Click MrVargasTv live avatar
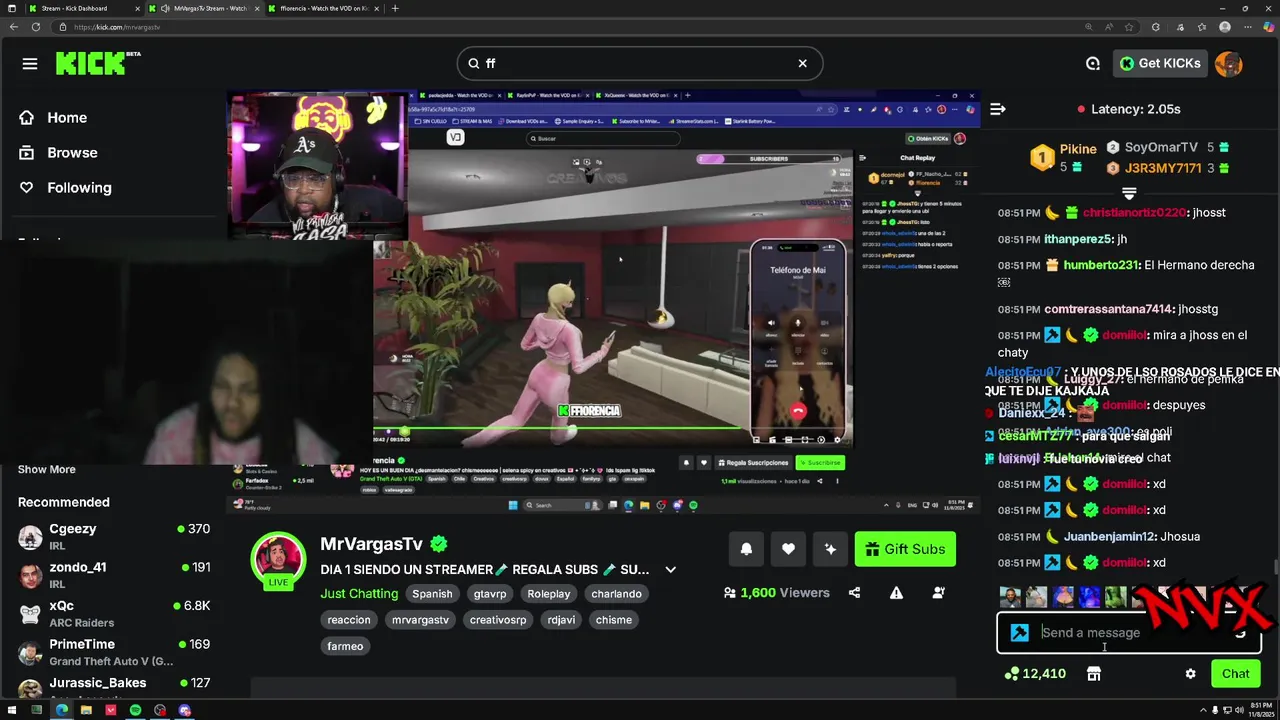The image size is (1280, 720). point(278,559)
